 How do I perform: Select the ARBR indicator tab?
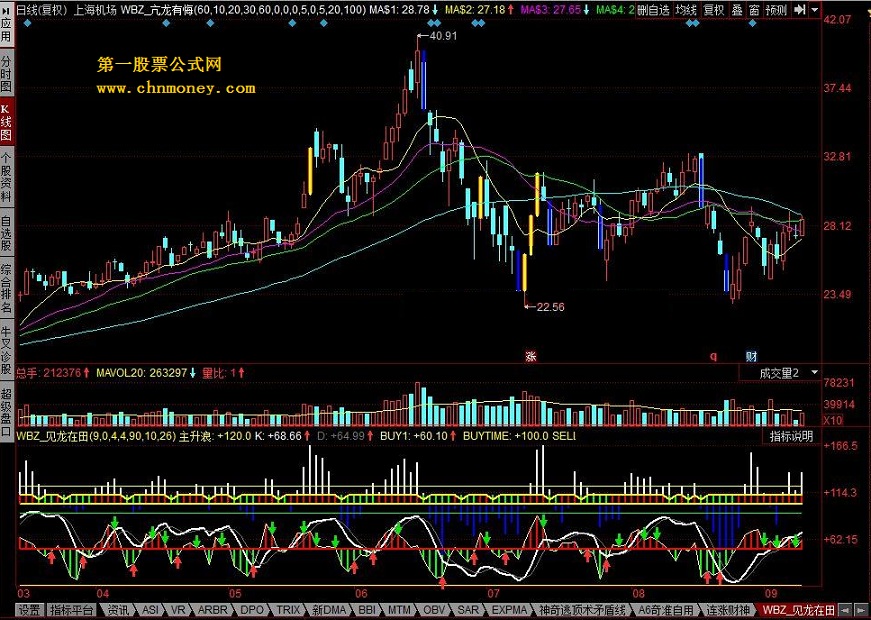coord(212,610)
